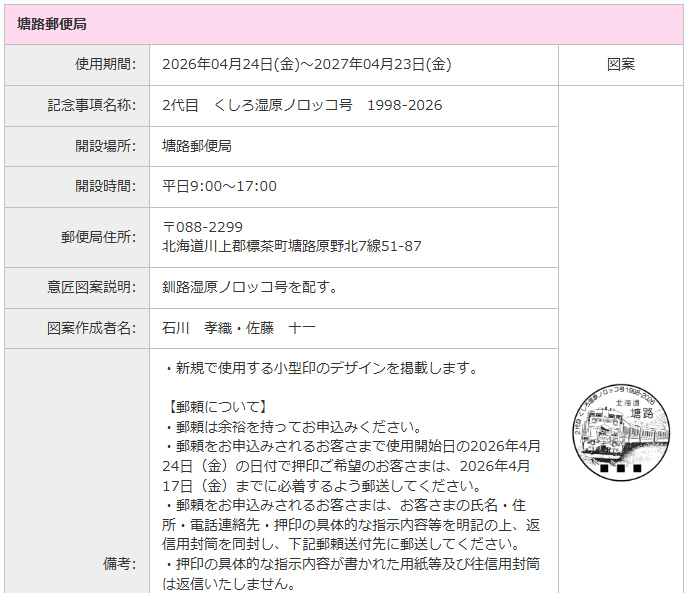Click the postal code 〒088-2299

pyautogui.click(x=202, y=227)
